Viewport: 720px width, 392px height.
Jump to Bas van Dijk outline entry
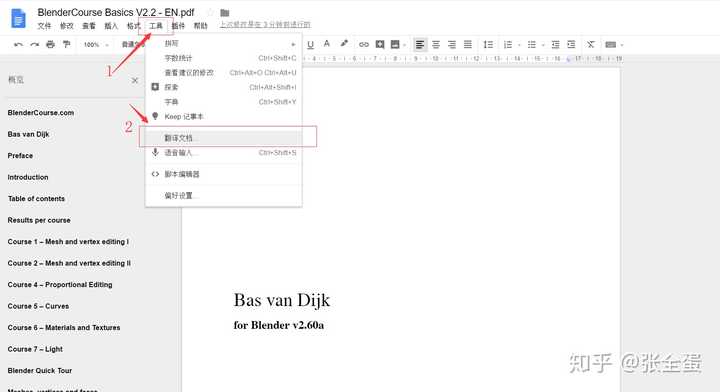click(28, 134)
